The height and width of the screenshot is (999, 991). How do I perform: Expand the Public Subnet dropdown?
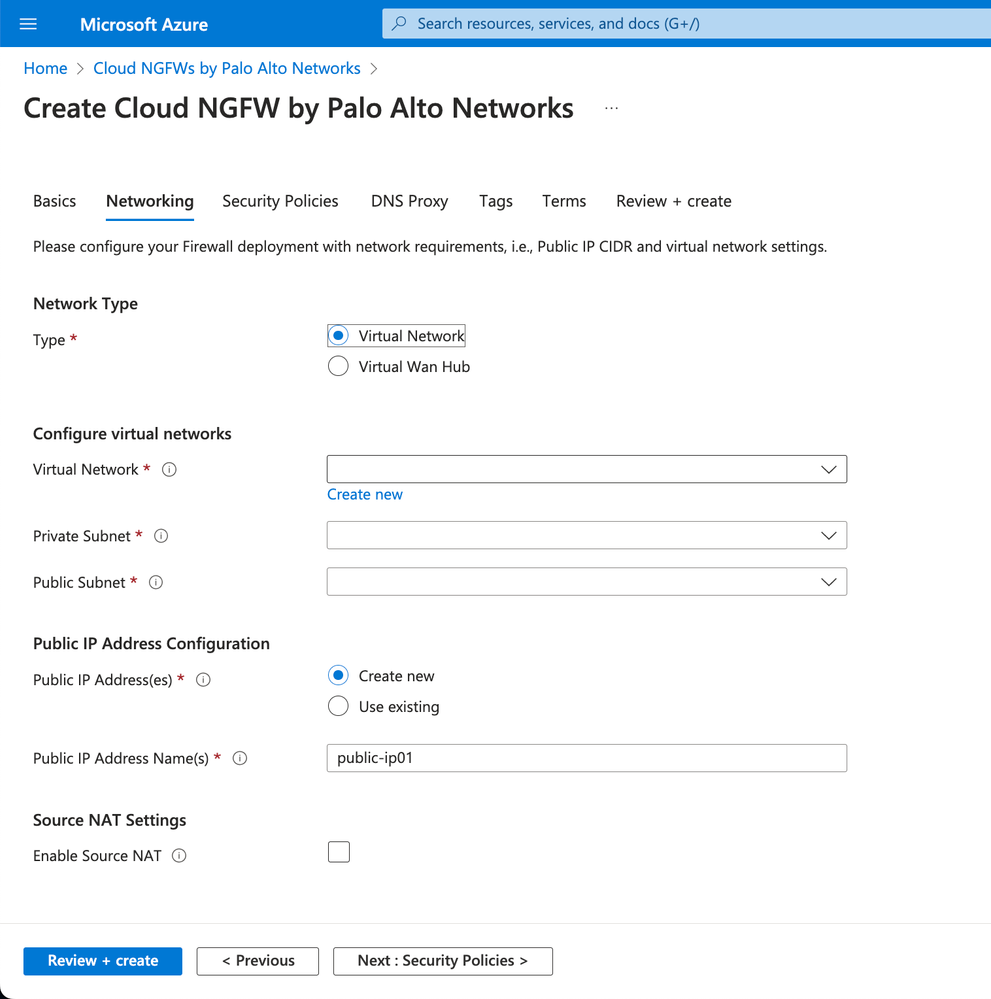pyautogui.click(x=586, y=582)
